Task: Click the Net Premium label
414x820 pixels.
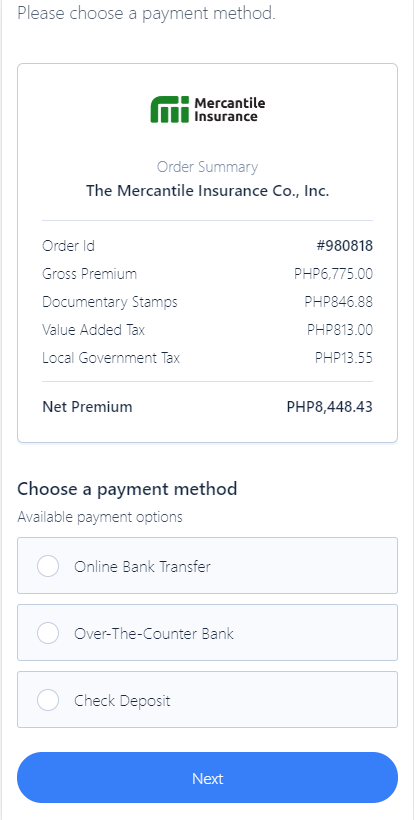Action: 87,407
